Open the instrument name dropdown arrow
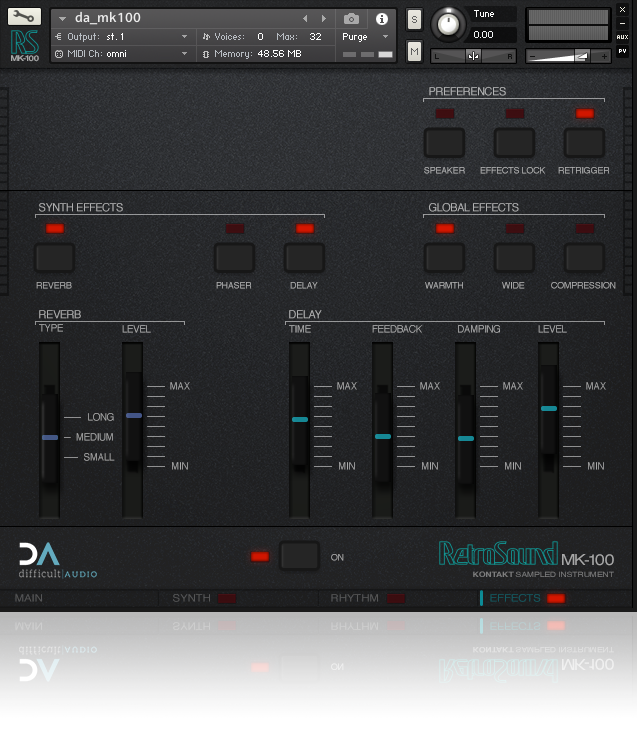The image size is (637, 750). click(62, 19)
